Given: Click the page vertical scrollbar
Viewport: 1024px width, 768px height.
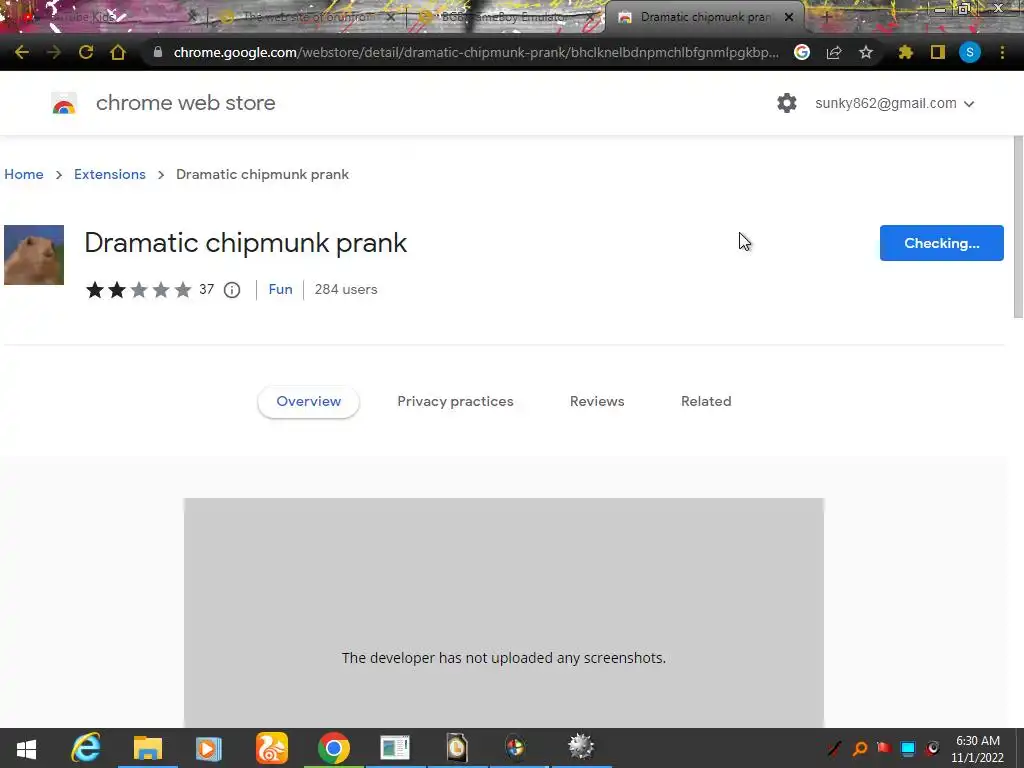Looking at the screenshot, I should tap(1017, 227).
